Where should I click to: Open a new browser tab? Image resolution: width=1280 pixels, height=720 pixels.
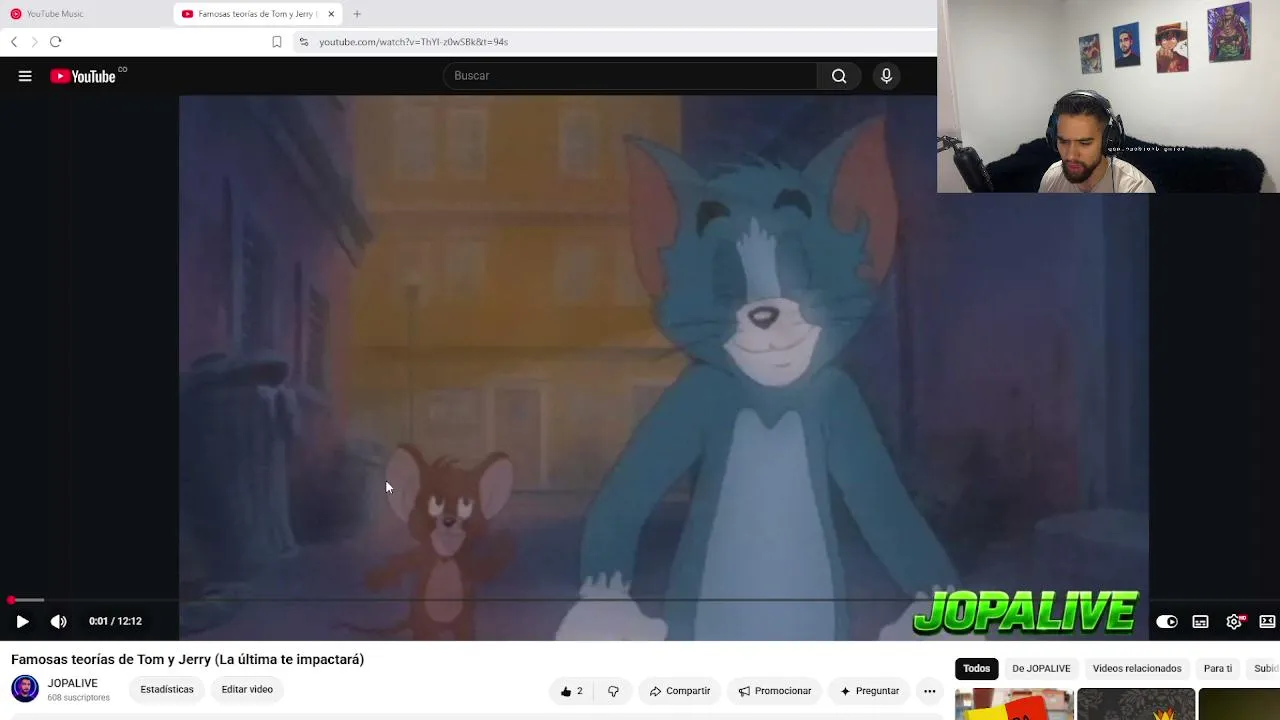coord(357,14)
